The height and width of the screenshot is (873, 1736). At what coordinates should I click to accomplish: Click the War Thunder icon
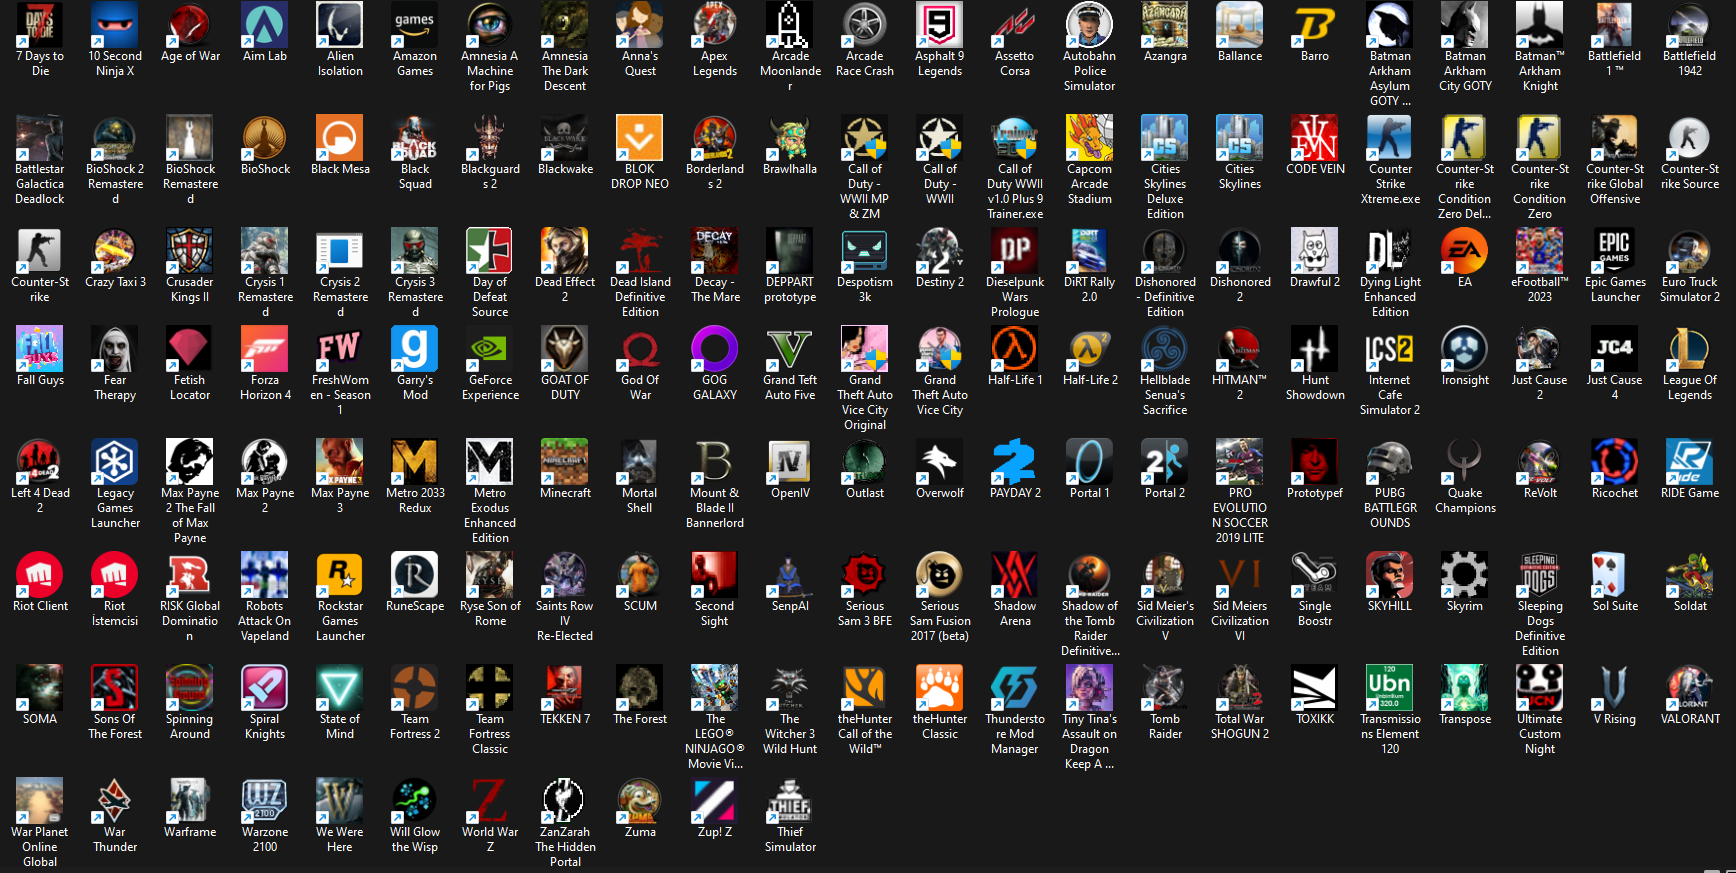click(x=115, y=801)
